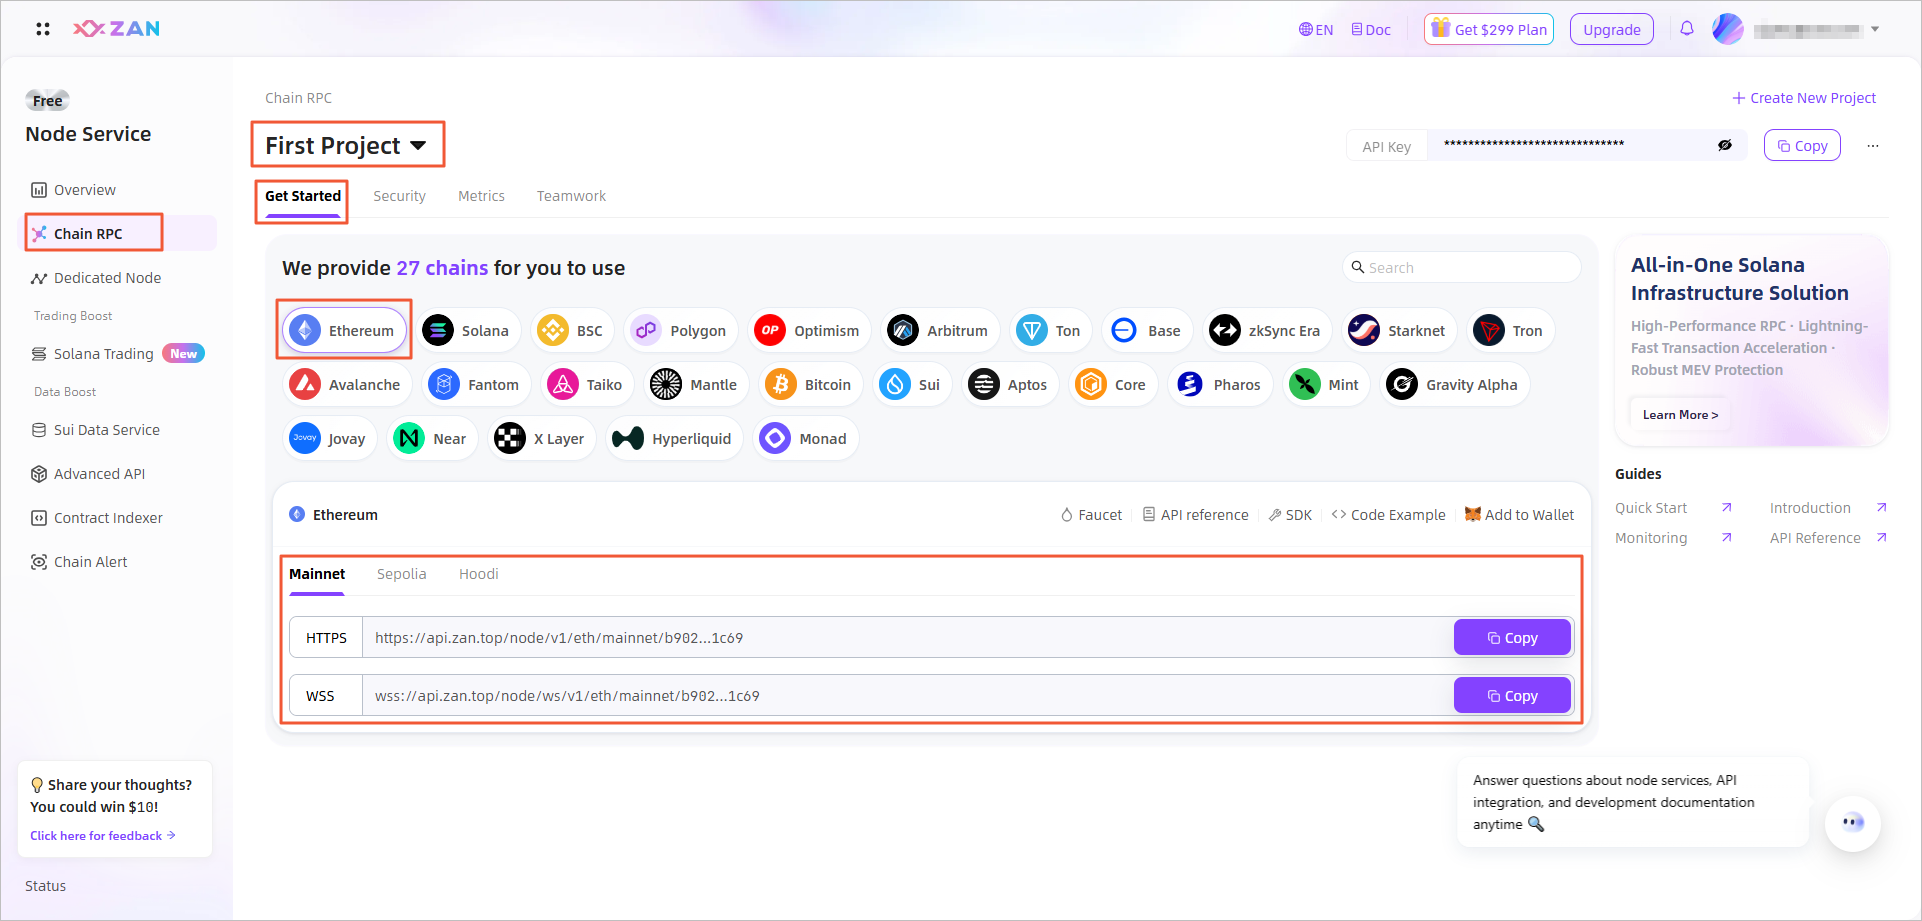This screenshot has height=921, width=1922.
Task: Select the Monad chain
Action: (805, 439)
